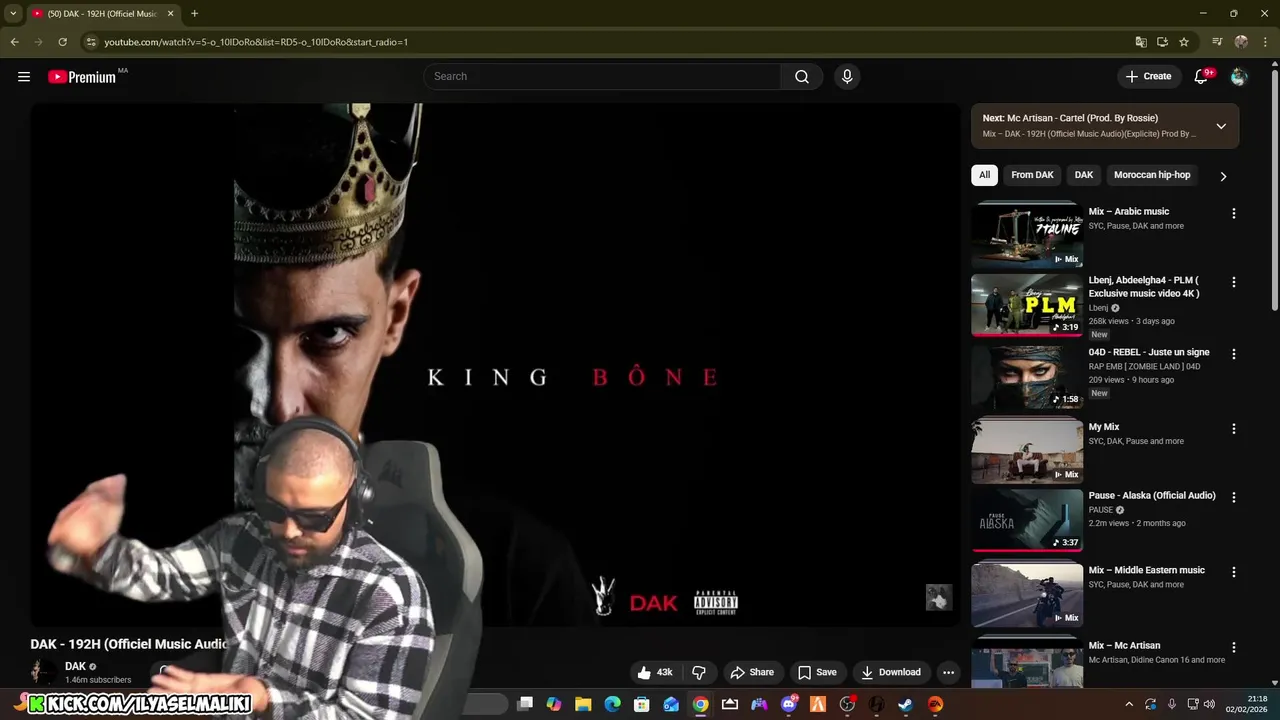Show more filter chips with right arrow
This screenshot has width=1280, height=720.
point(1222,176)
